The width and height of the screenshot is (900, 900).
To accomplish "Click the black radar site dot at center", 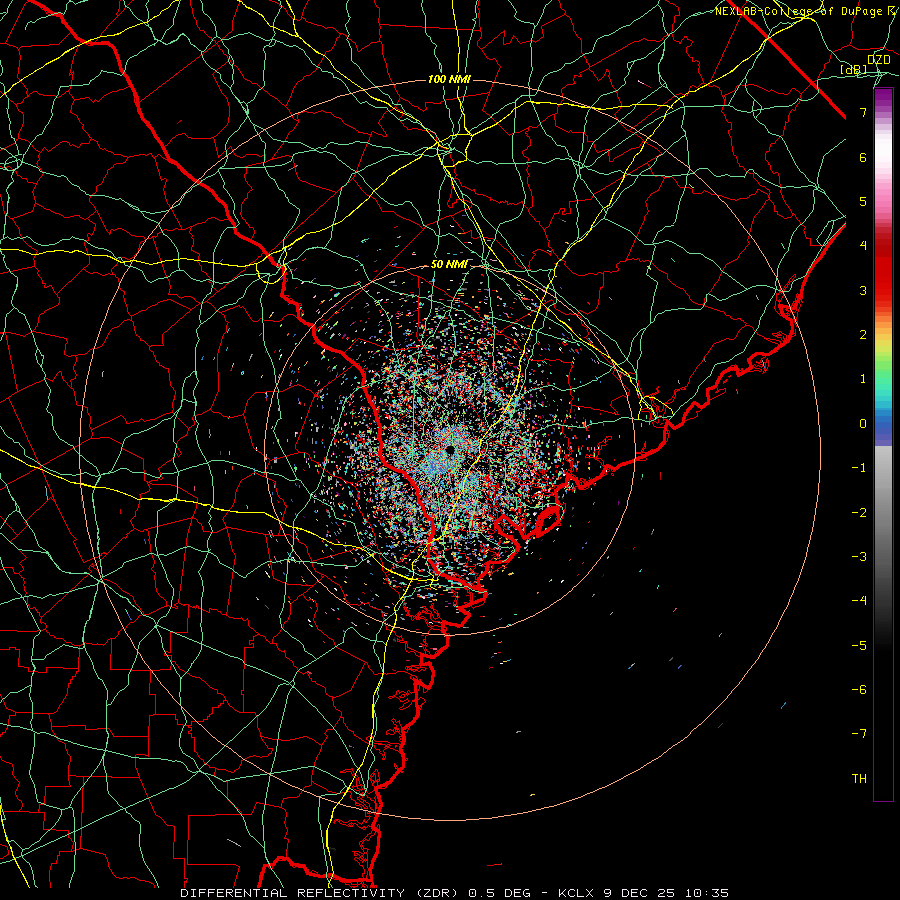I will pos(450,449).
